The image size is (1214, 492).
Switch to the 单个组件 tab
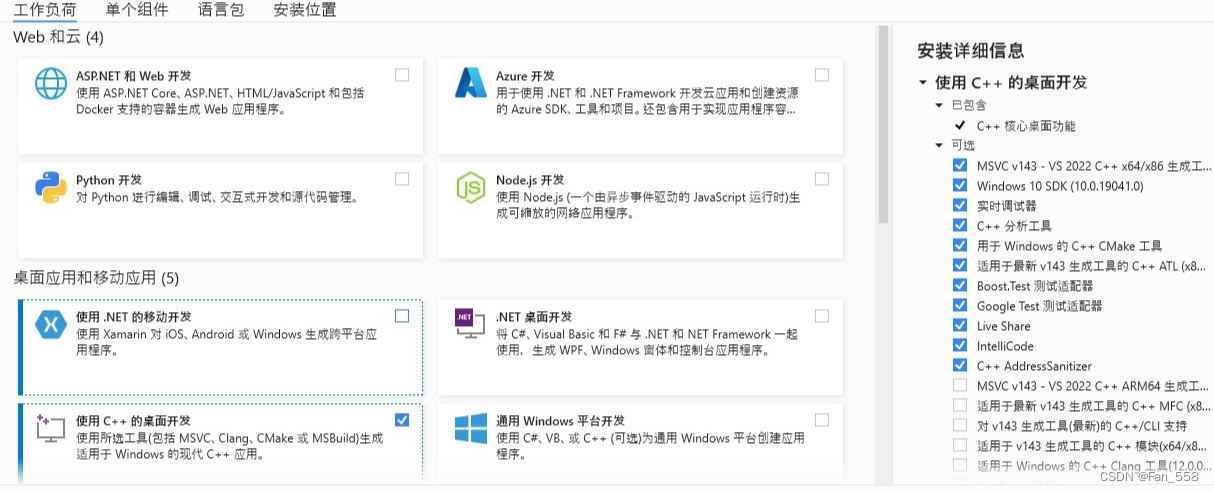coord(137,10)
